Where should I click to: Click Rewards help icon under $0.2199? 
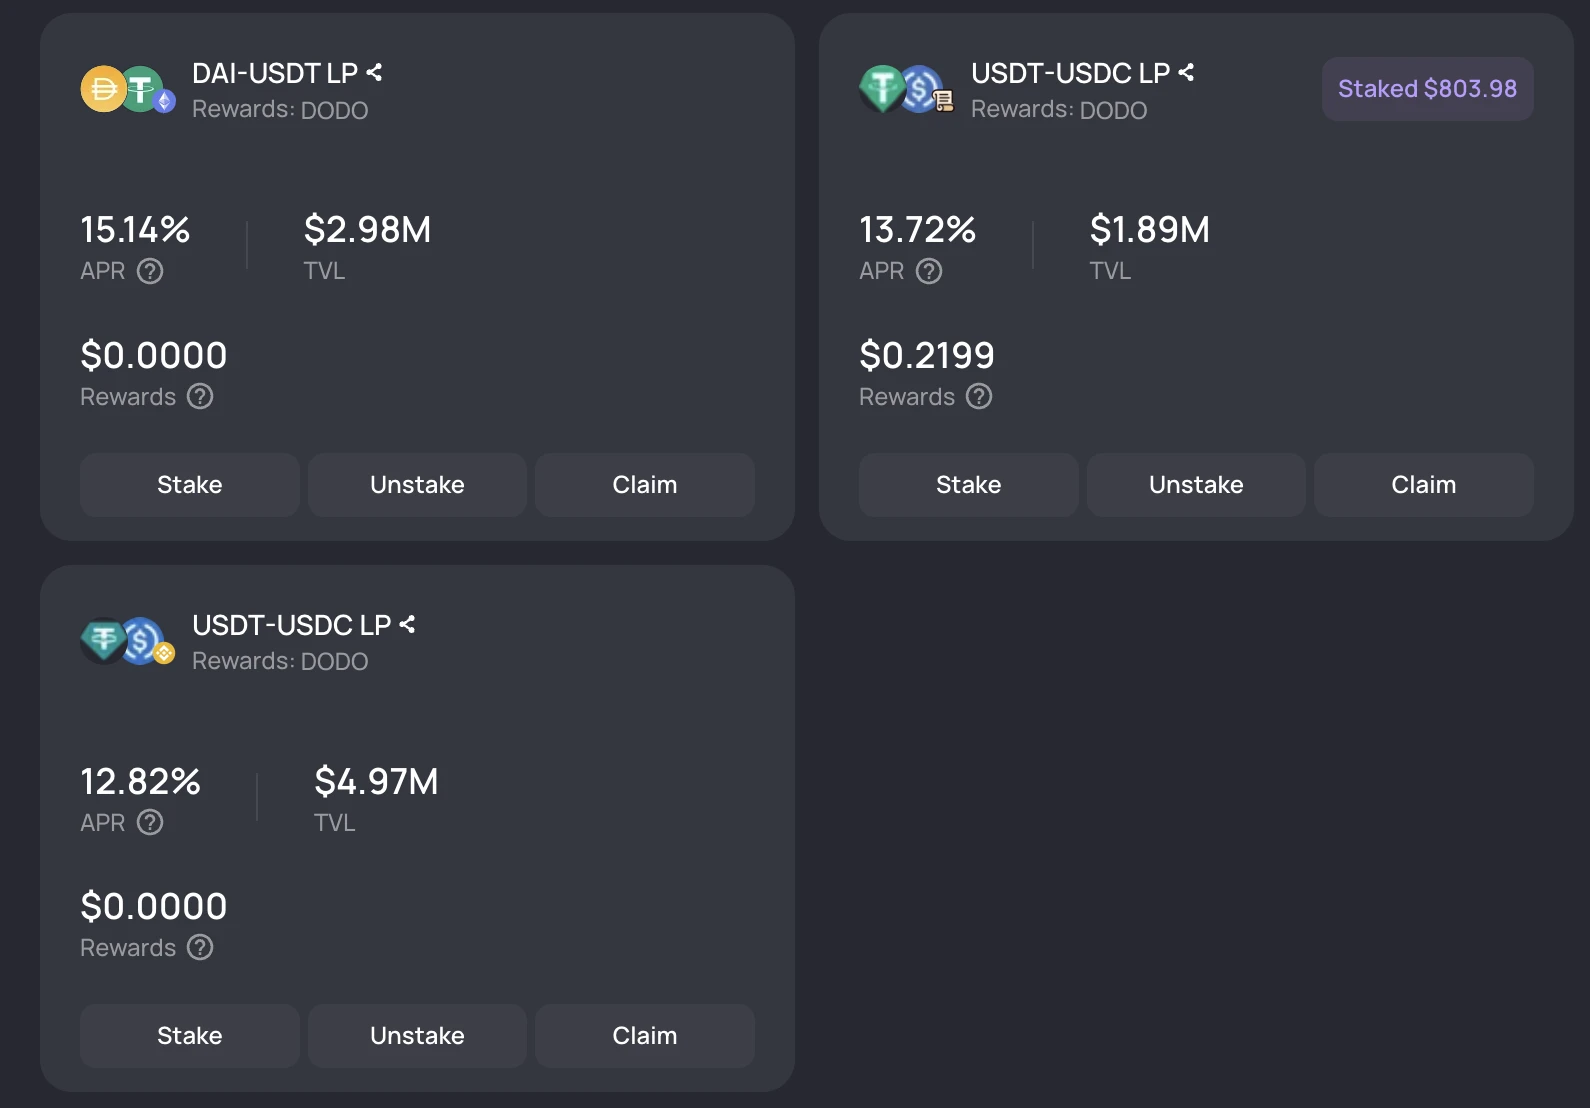[979, 397]
